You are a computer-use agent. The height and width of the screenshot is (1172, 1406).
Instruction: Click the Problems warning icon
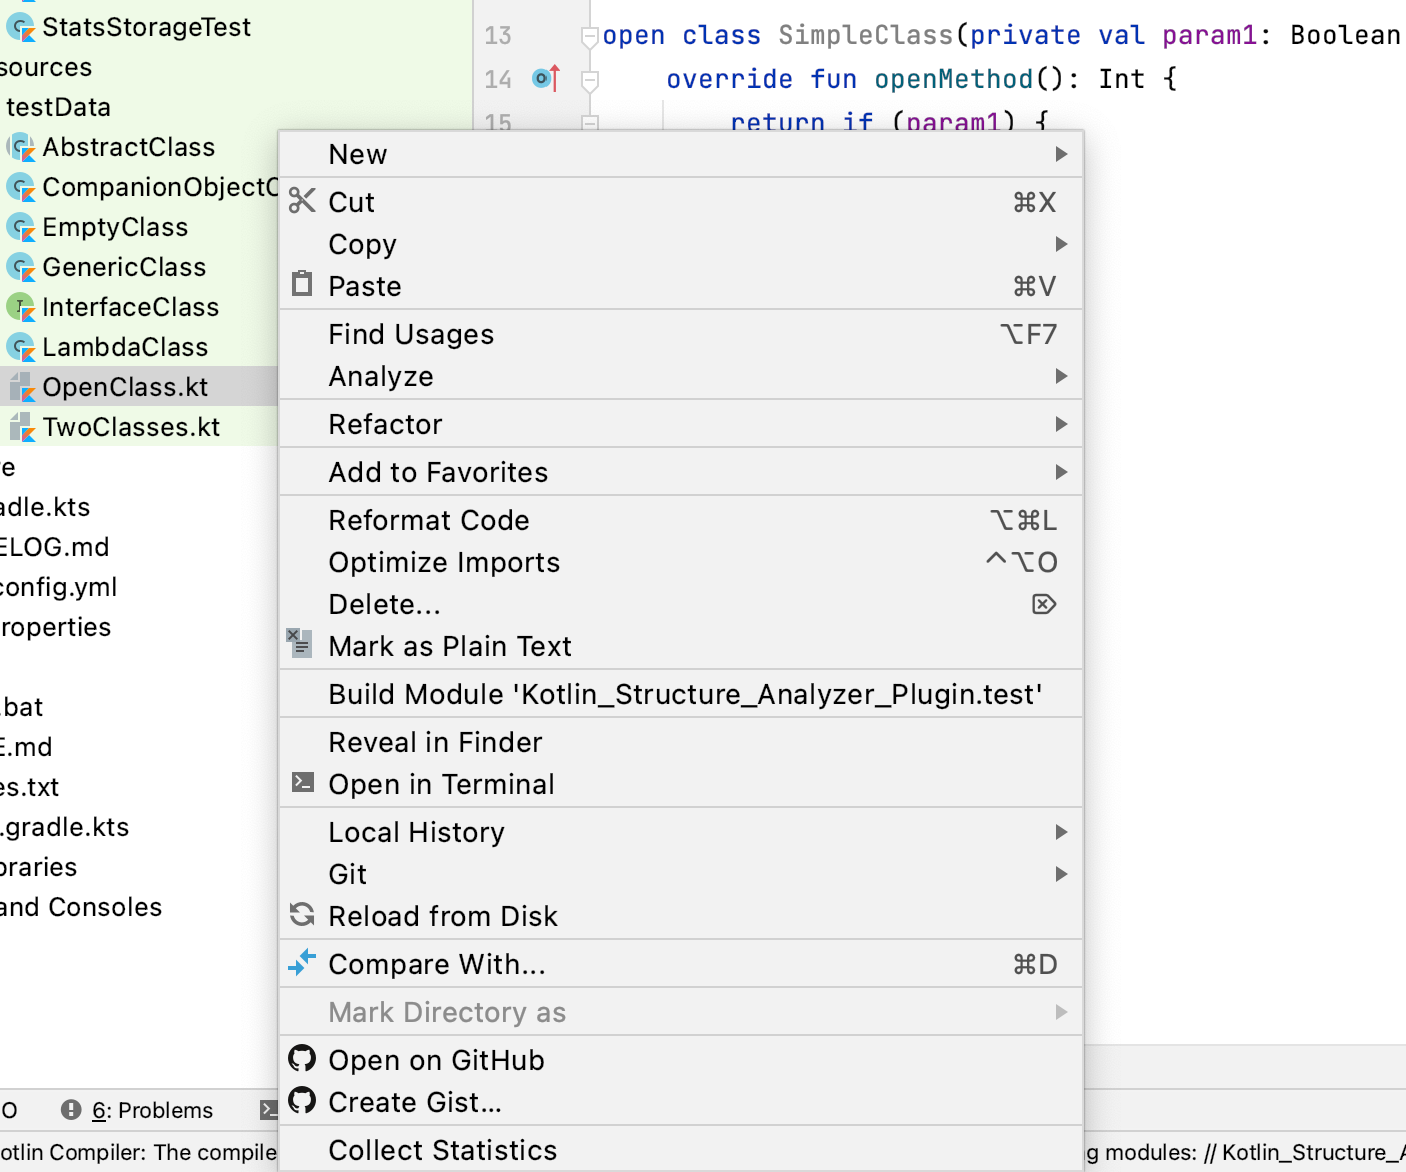tap(71, 1110)
